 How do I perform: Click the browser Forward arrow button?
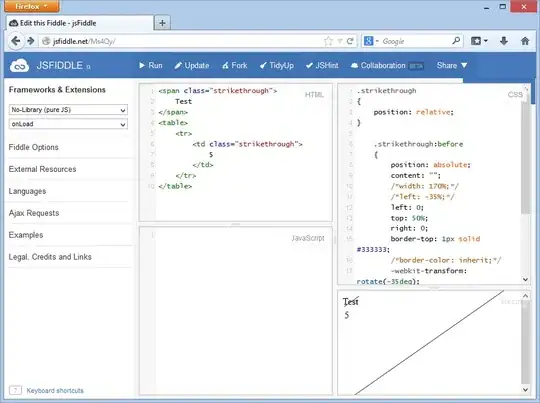tap(31, 41)
